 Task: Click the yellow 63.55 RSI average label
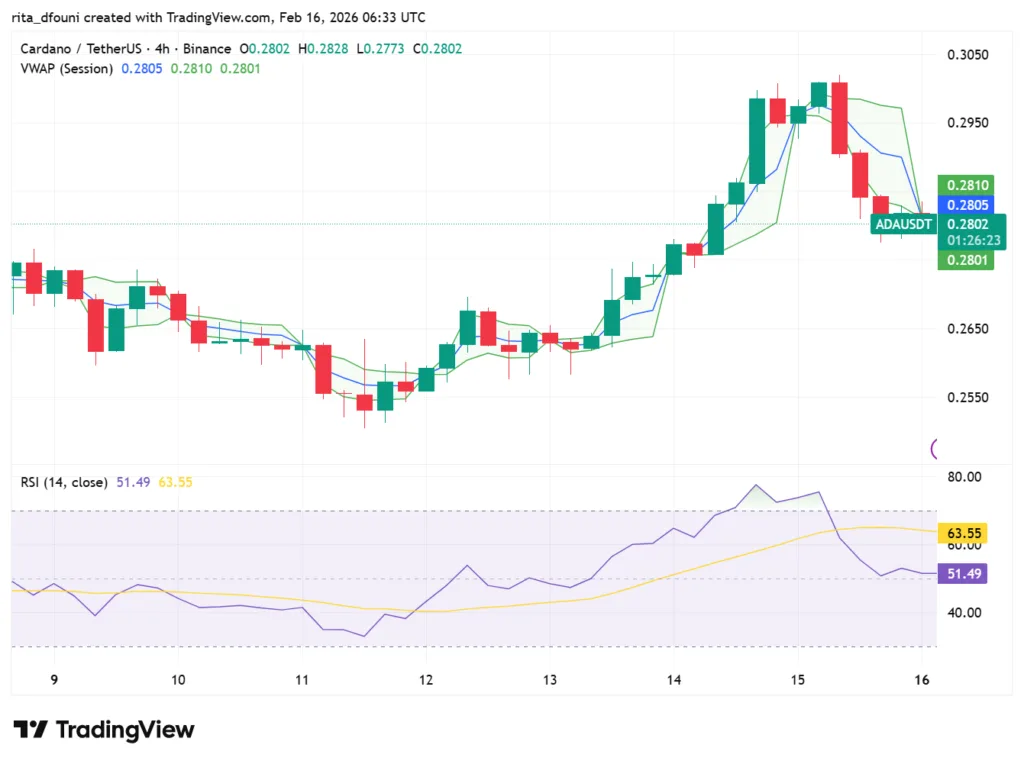(963, 533)
